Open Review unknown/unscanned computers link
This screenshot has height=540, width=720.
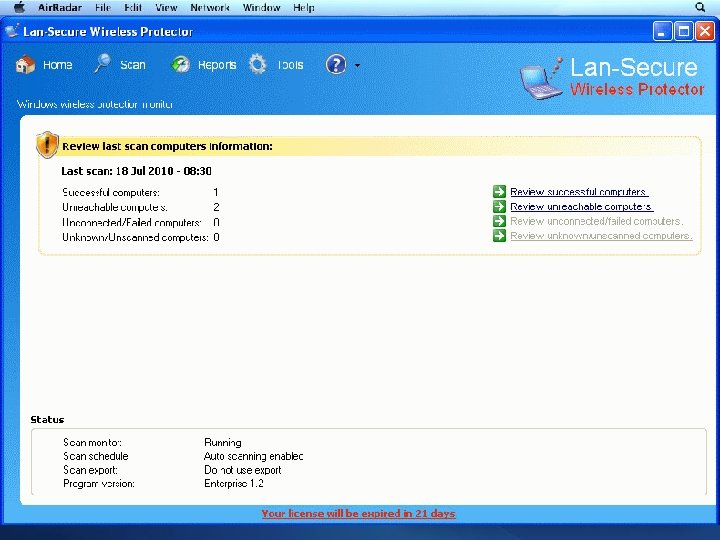(x=601, y=236)
